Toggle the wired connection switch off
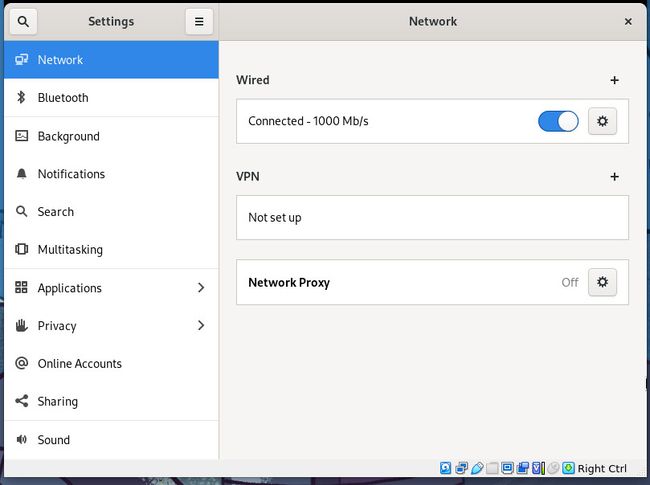This screenshot has width=650, height=485. [558, 121]
